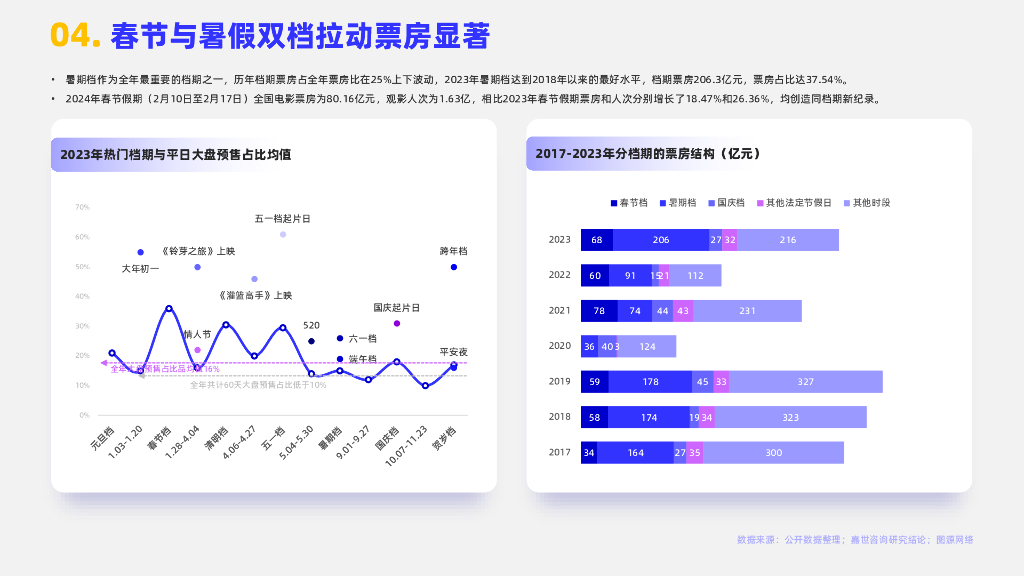Click the 五一档 x-axis label

(x=274, y=438)
